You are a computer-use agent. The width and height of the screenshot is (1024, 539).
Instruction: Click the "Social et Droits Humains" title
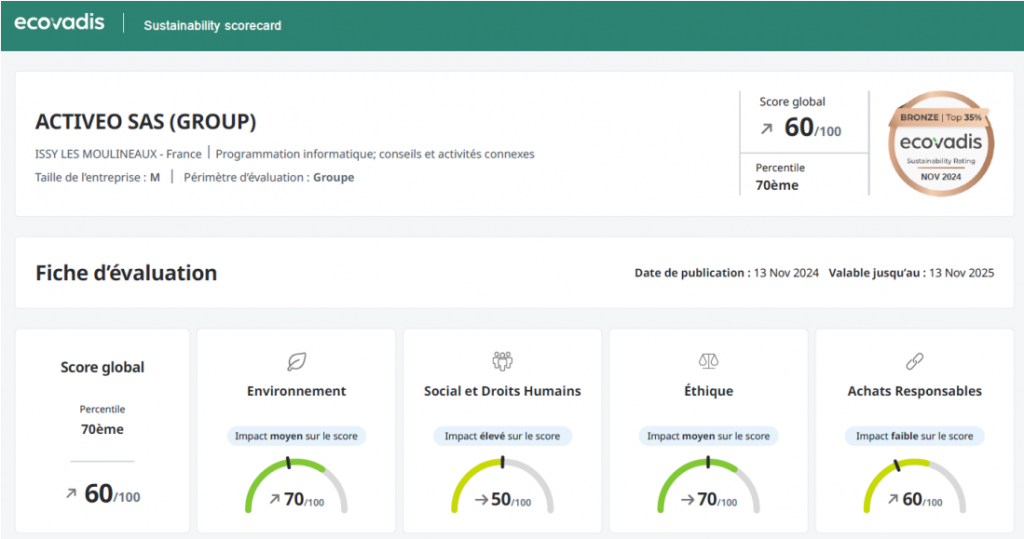502,391
